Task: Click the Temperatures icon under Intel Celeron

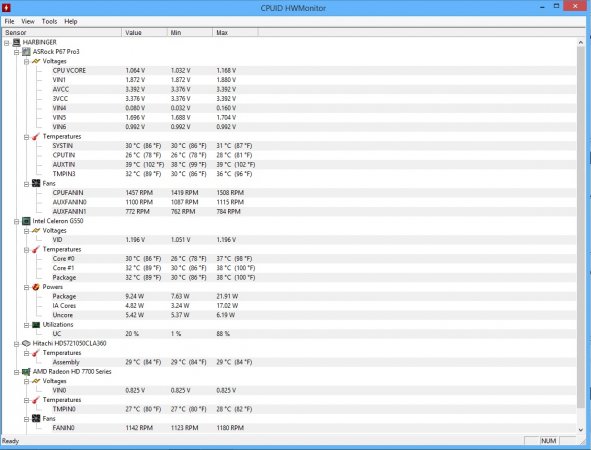Action: click(x=36, y=249)
